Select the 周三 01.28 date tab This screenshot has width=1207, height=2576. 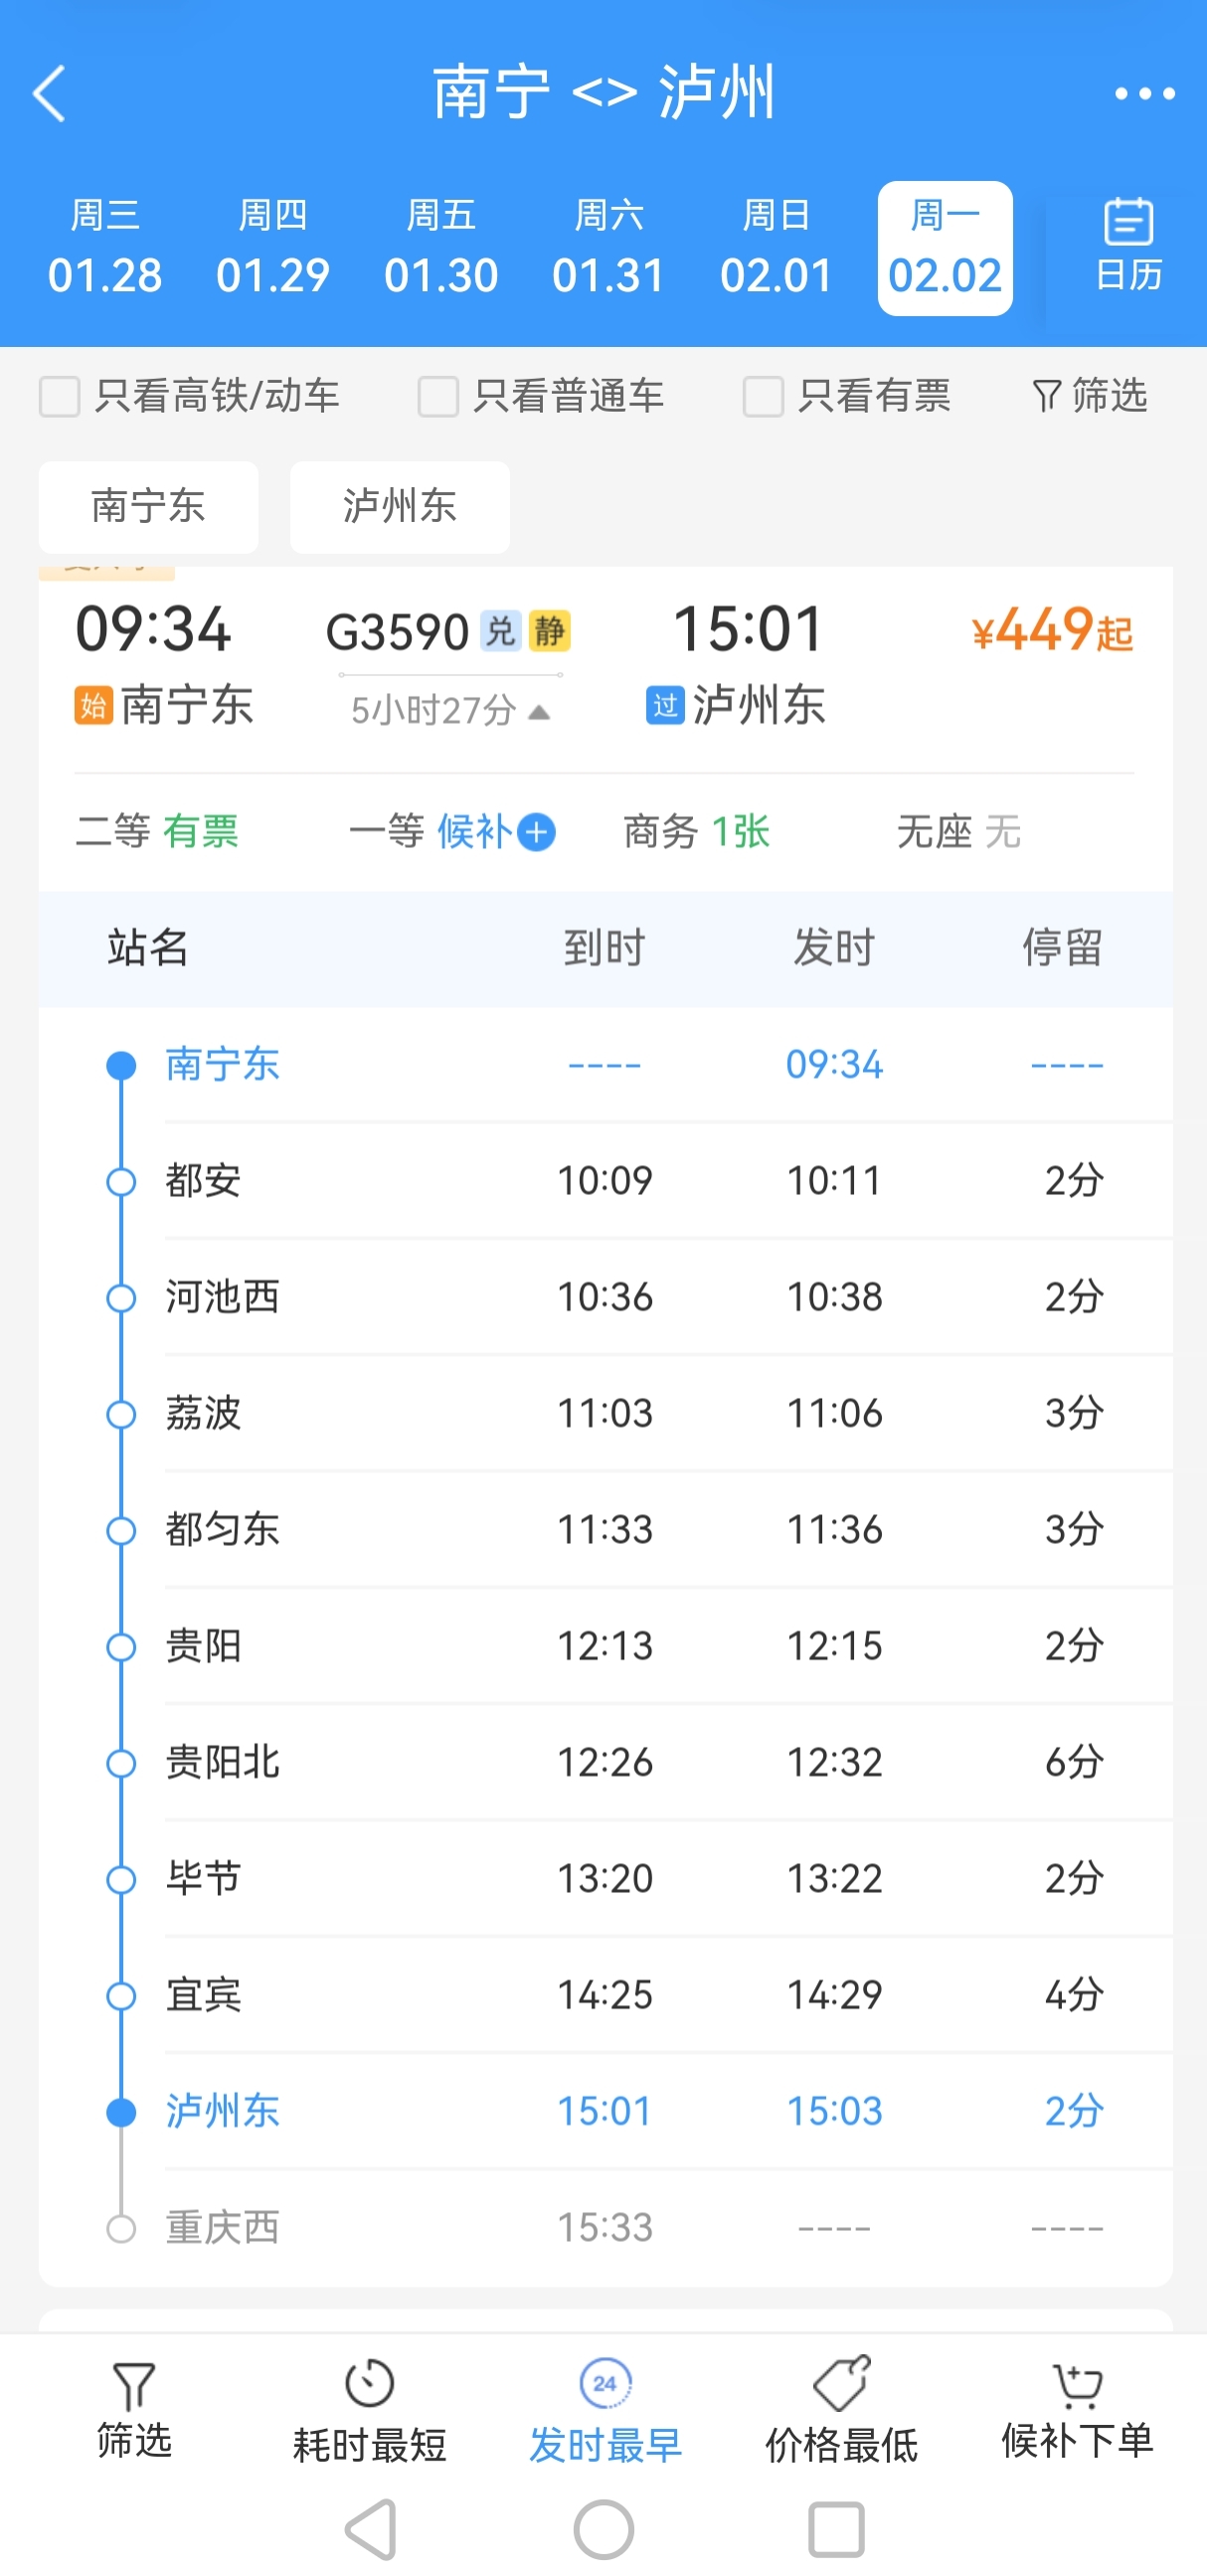point(105,248)
